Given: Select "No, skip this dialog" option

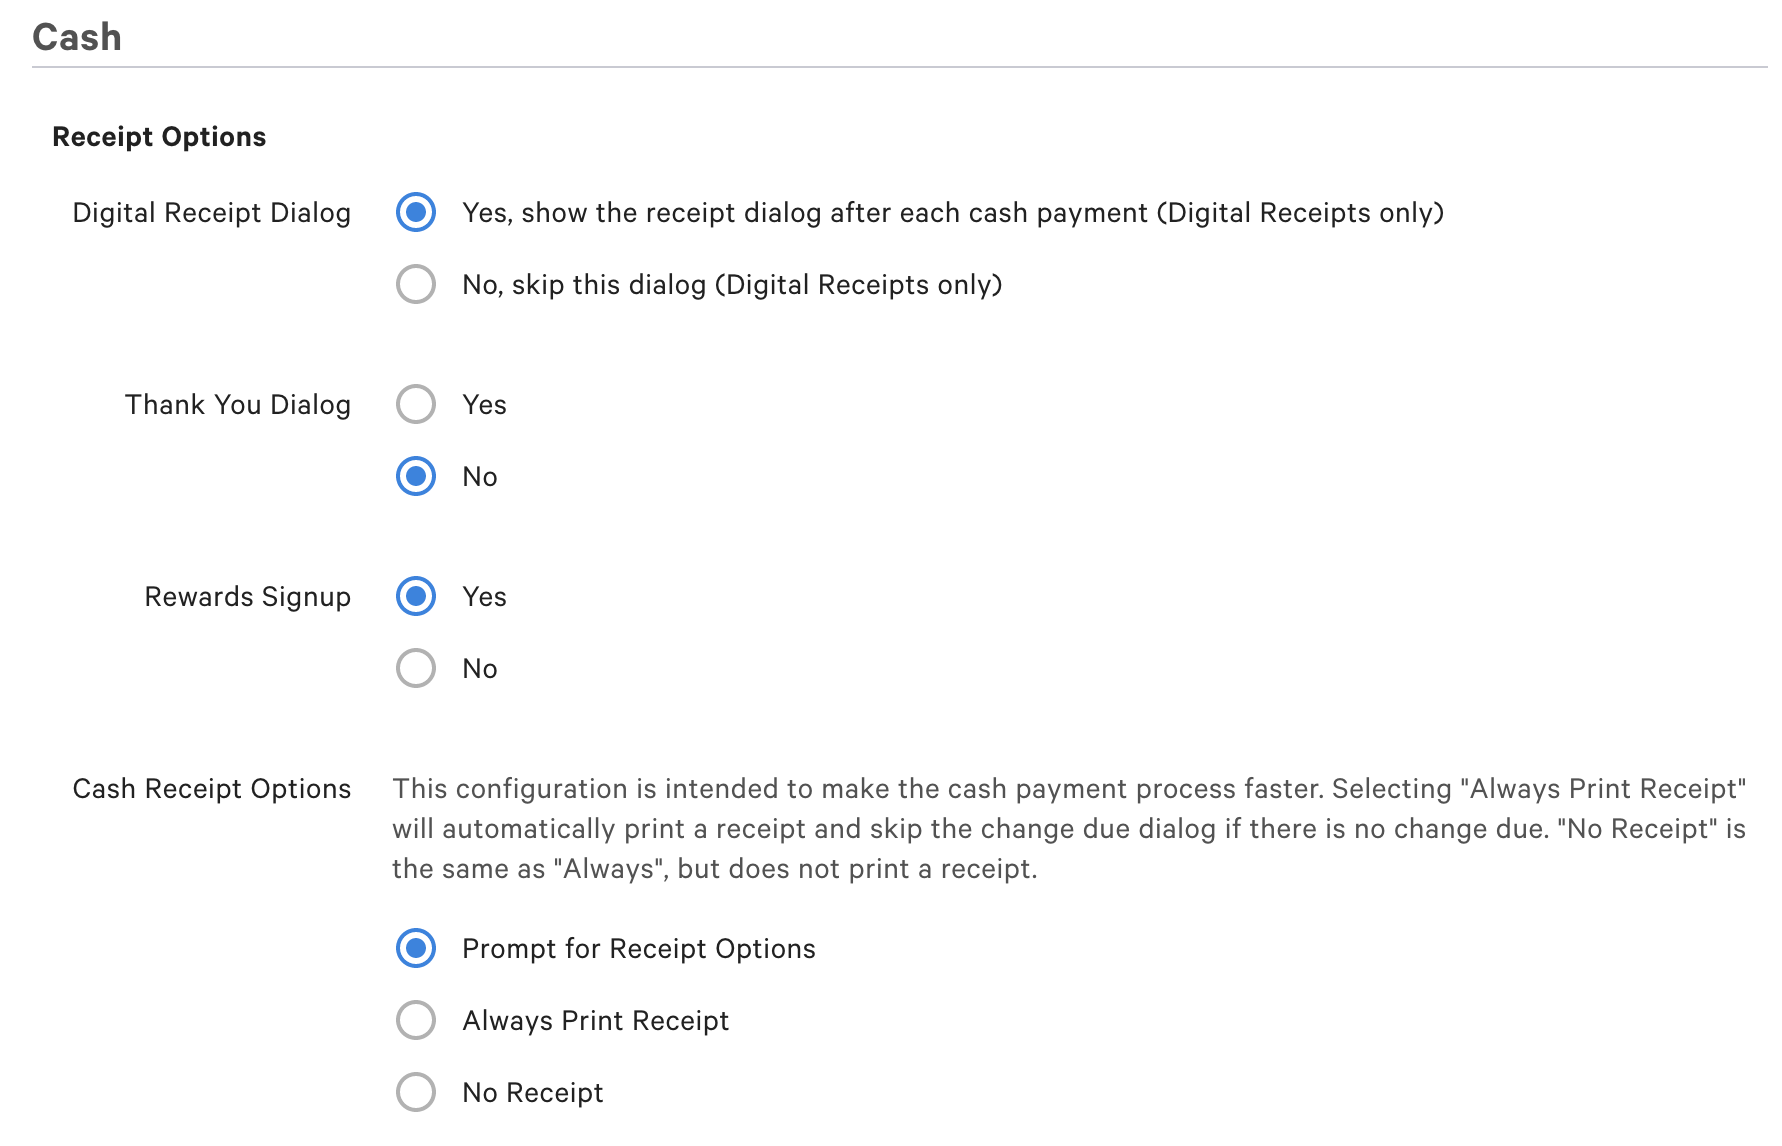Looking at the screenshot, I should pyautogui.click(x=415, y=285).
